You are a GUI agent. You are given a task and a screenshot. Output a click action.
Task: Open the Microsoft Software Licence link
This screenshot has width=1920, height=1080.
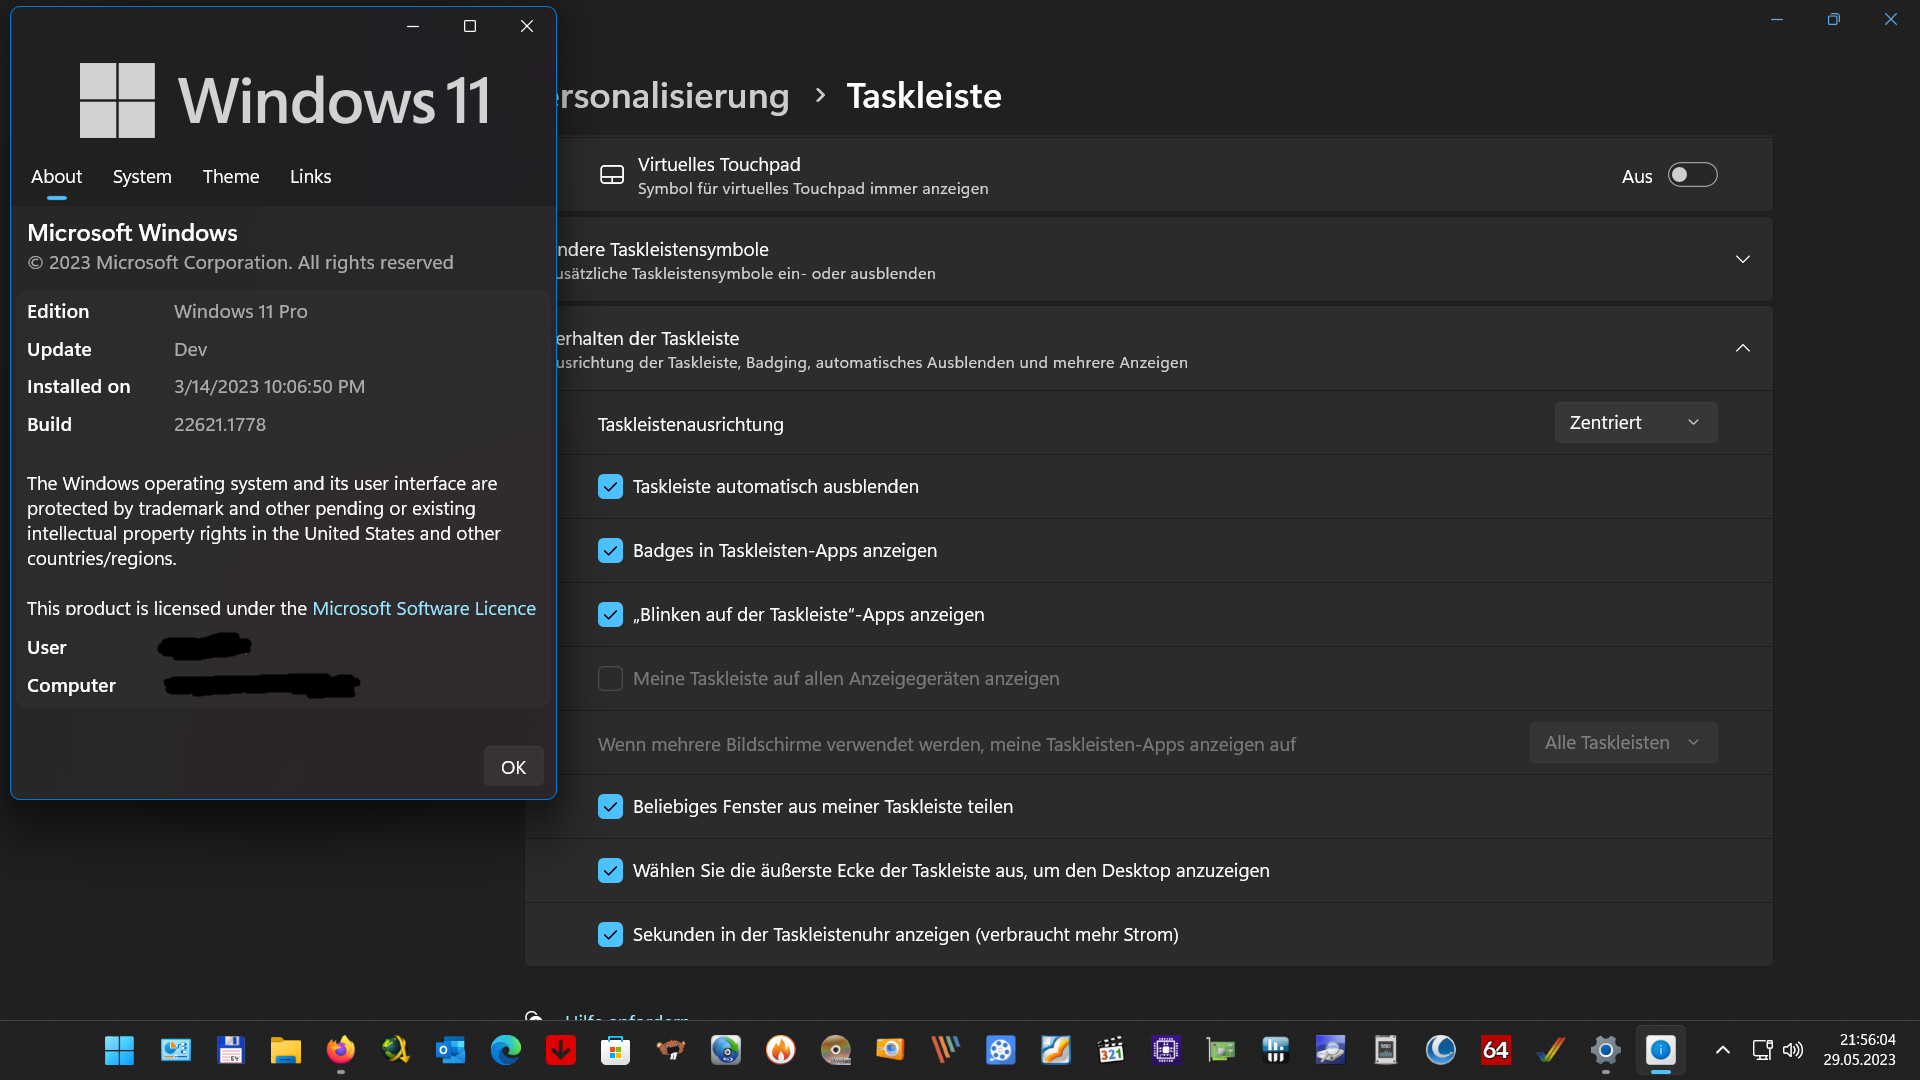click(424, 609)
